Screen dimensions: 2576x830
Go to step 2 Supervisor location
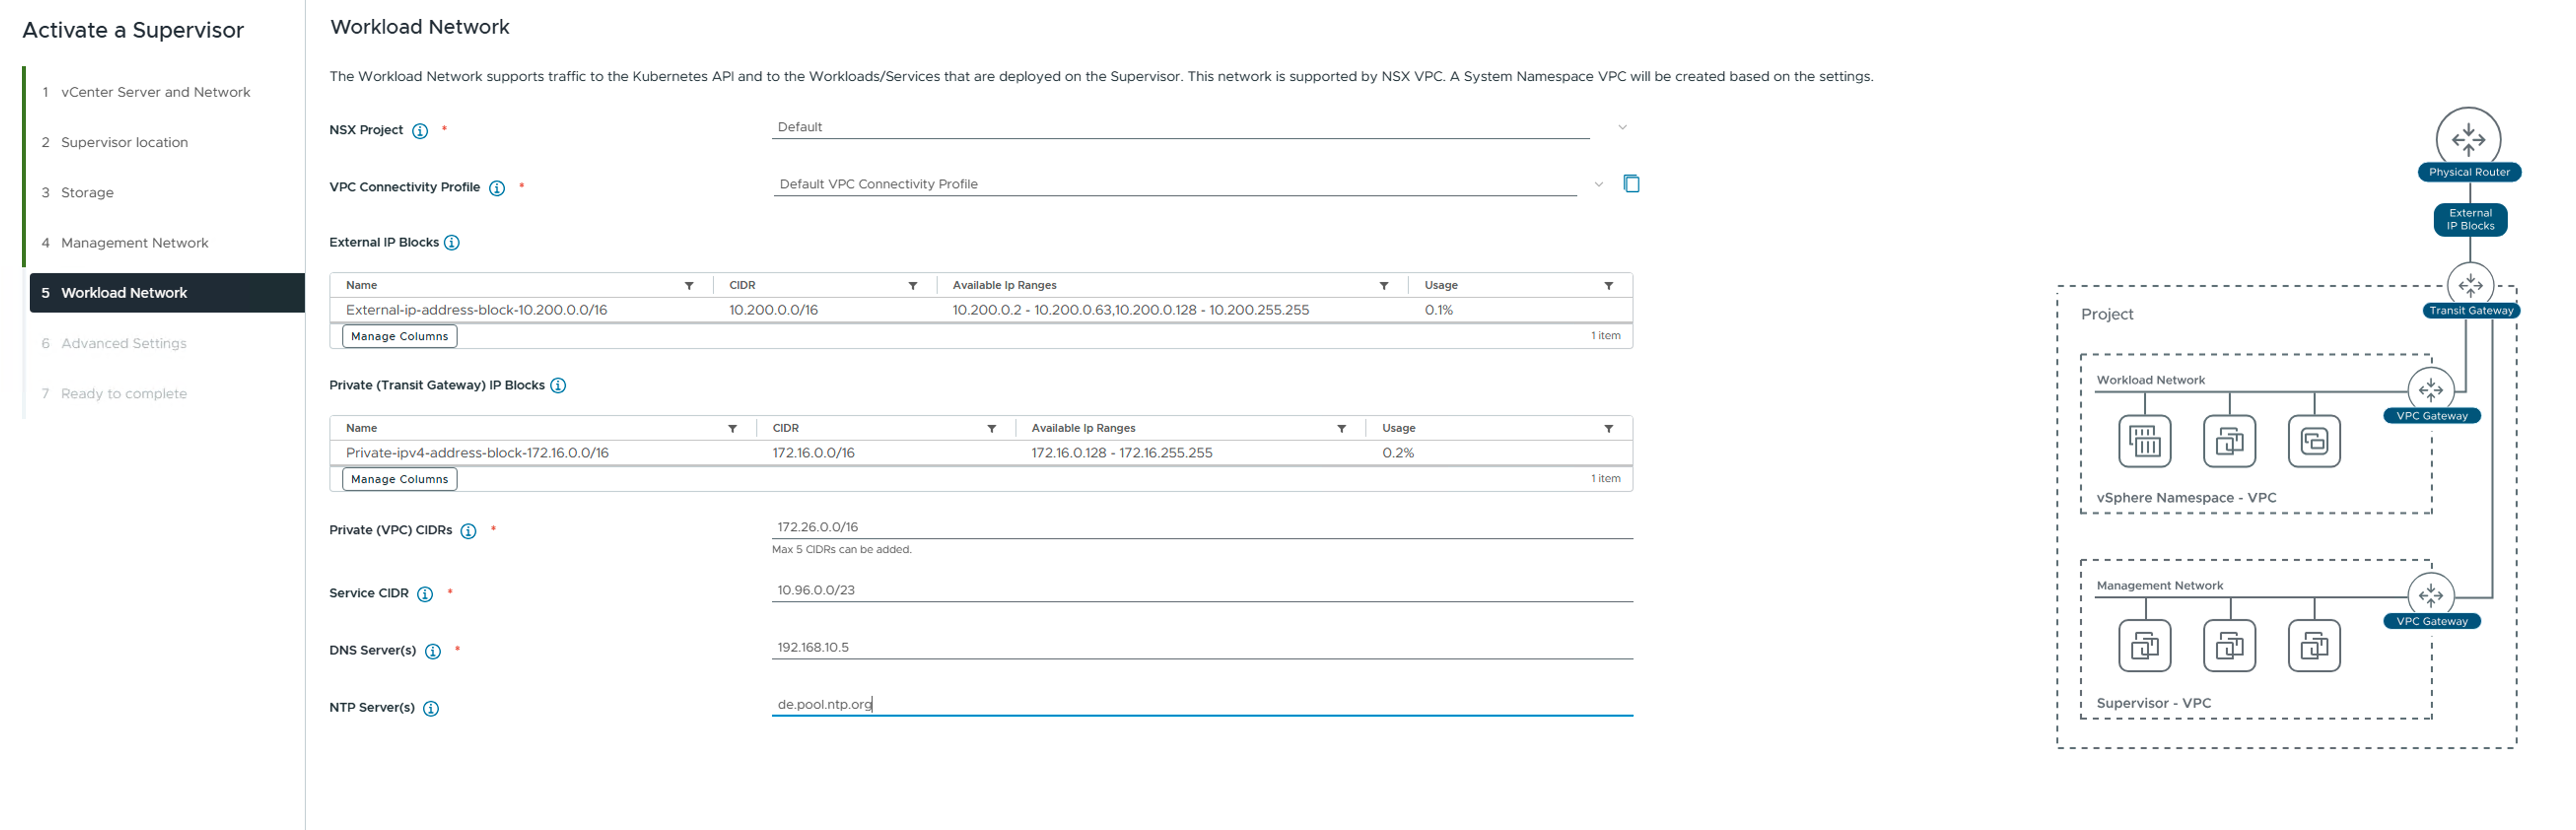(124, 142)
